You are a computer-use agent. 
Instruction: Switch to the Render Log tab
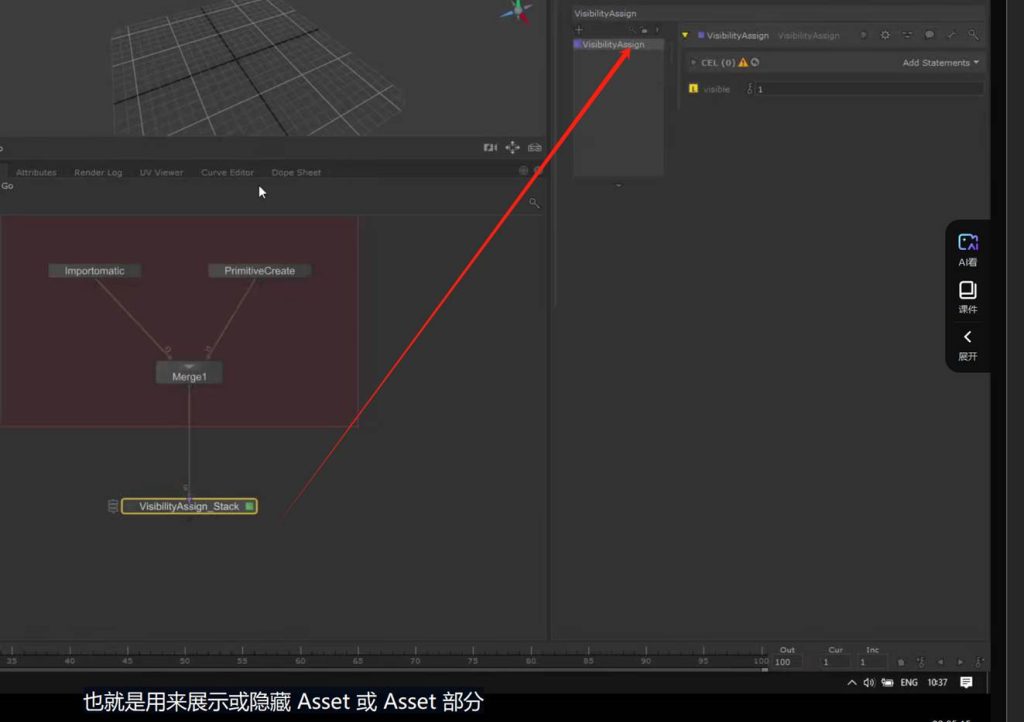[x=98, y=173]
